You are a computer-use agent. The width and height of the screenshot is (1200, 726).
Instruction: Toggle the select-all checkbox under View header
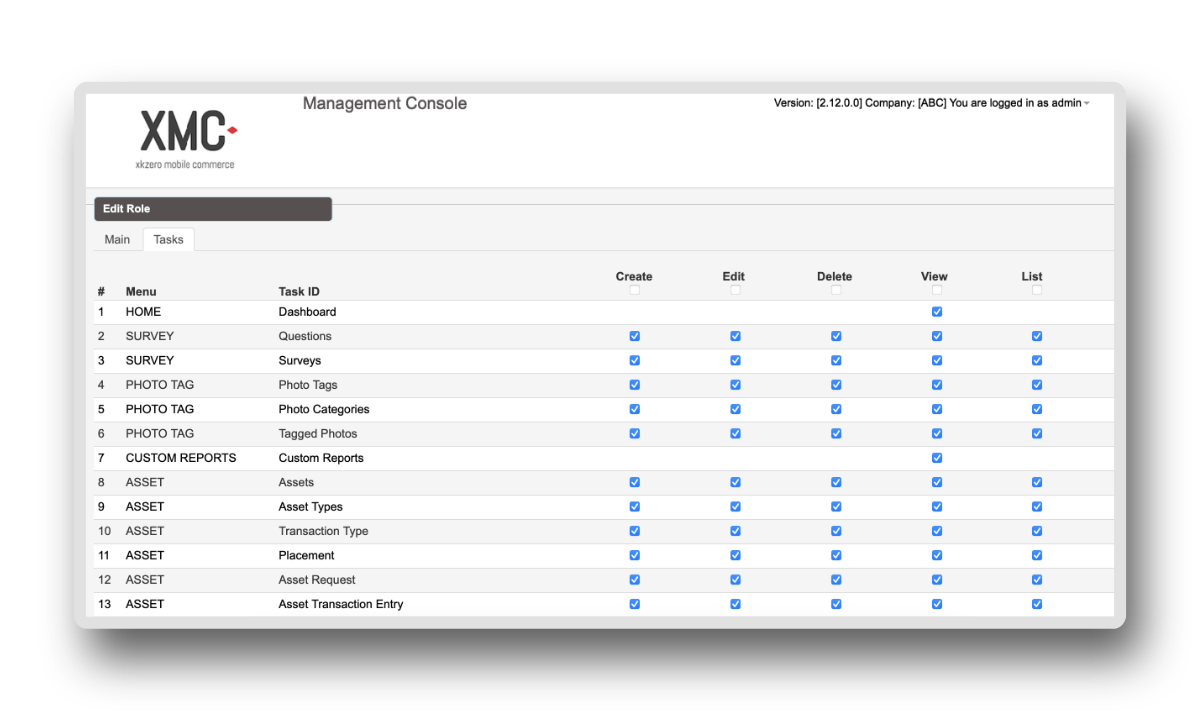tap(936, 289)
